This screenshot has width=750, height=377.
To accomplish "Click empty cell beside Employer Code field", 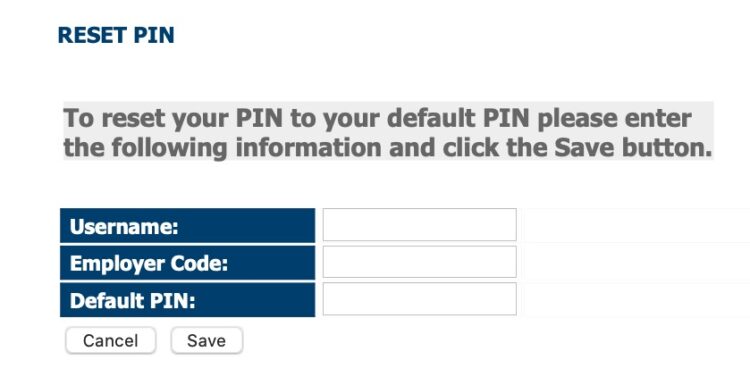I will (x=637, y=262).
